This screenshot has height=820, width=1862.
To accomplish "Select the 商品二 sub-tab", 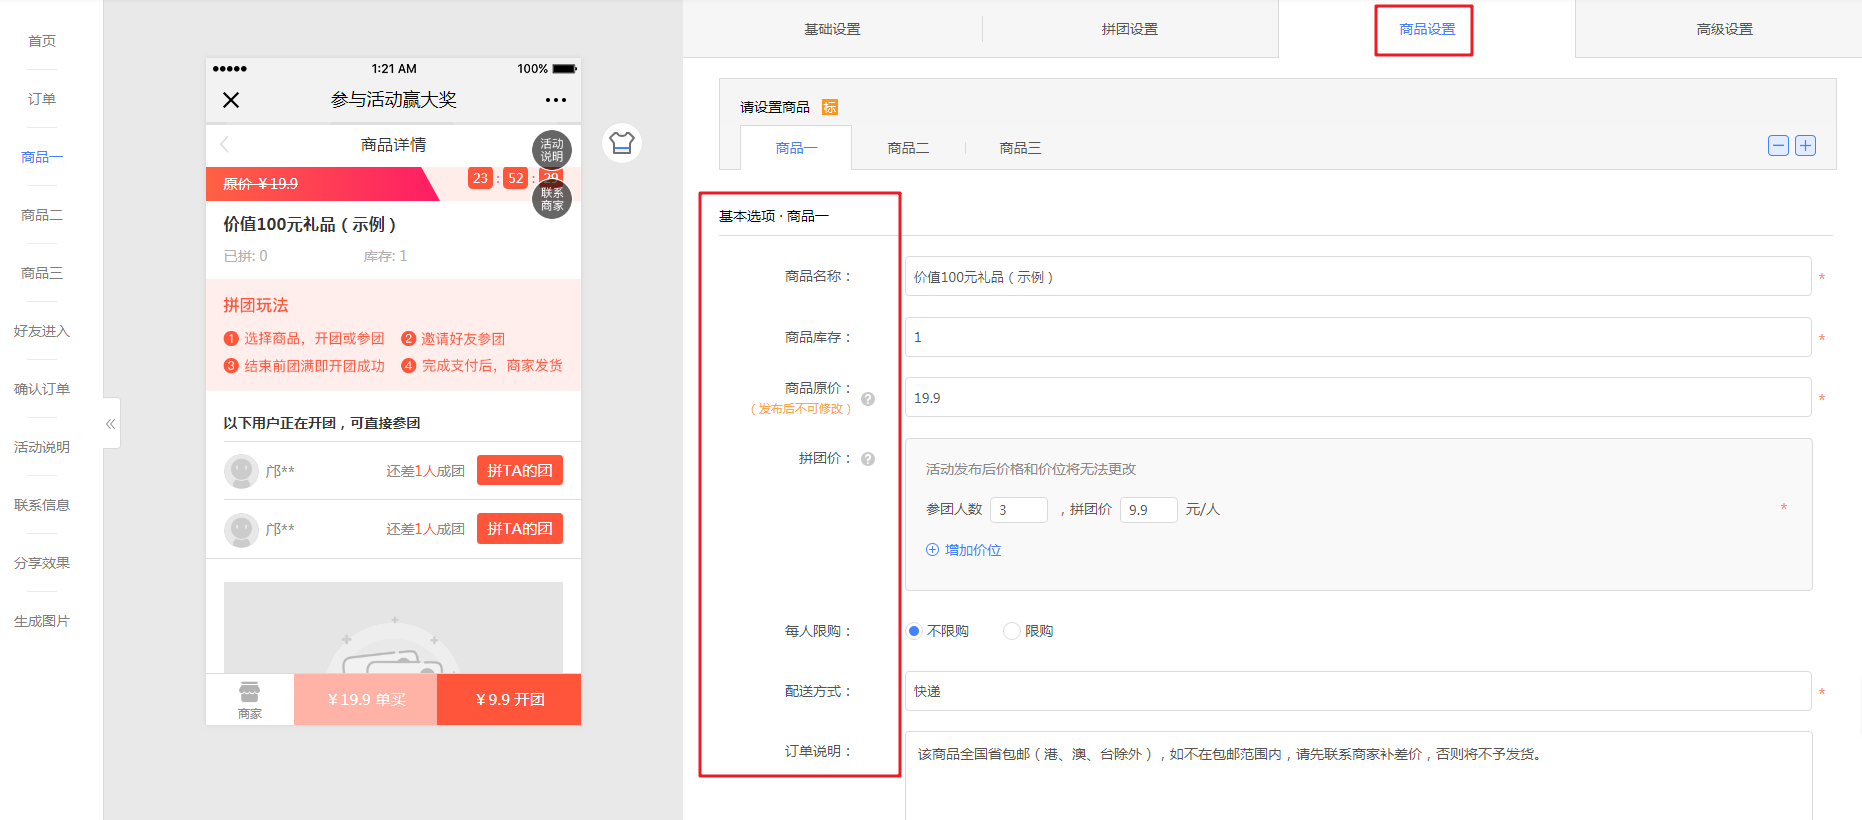I will point(908,148).
